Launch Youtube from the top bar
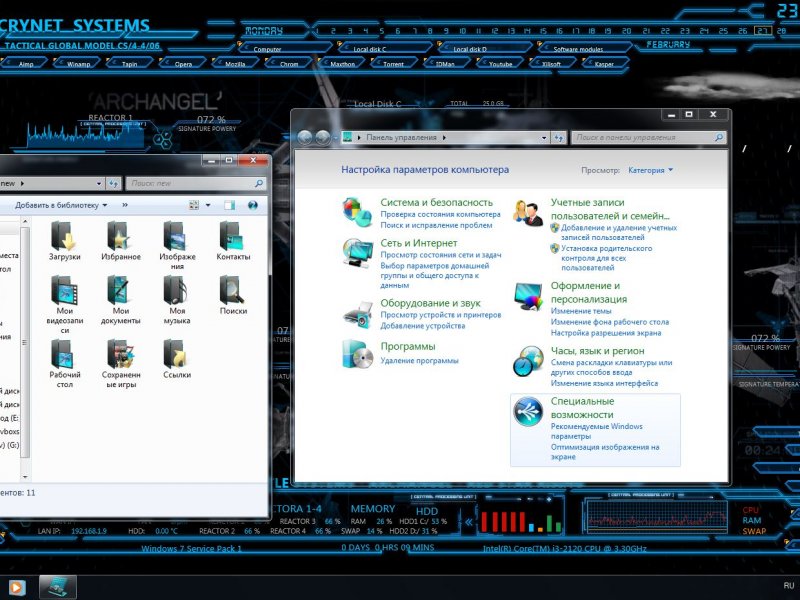Viewport: 800px width, 600px height. 501,64
